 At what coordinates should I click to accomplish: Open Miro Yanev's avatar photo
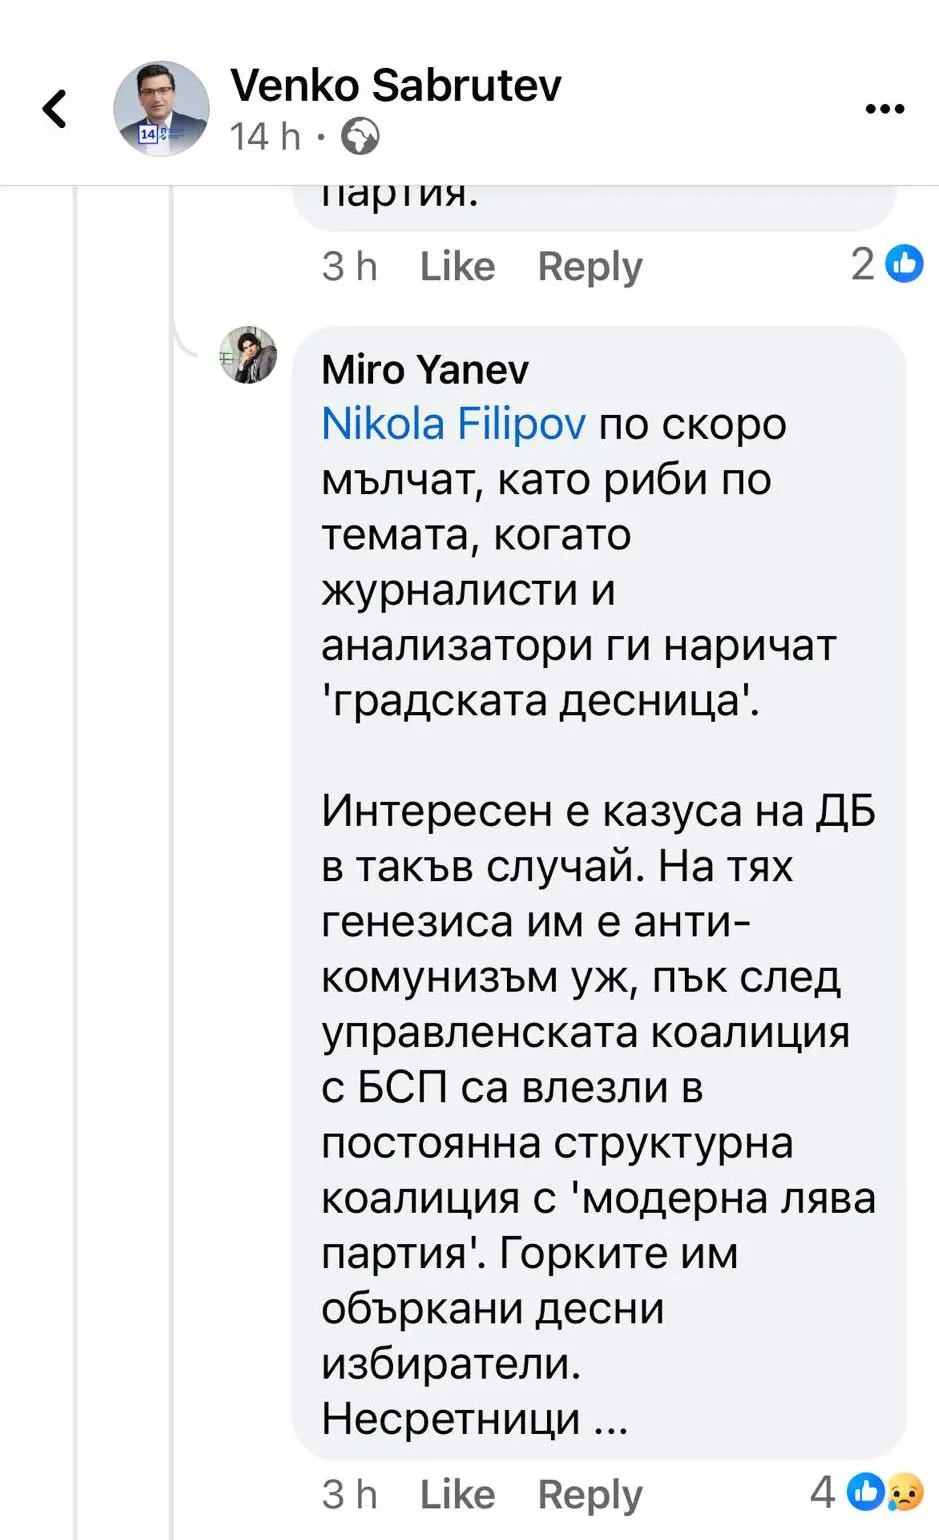click(x=248, y=355)
